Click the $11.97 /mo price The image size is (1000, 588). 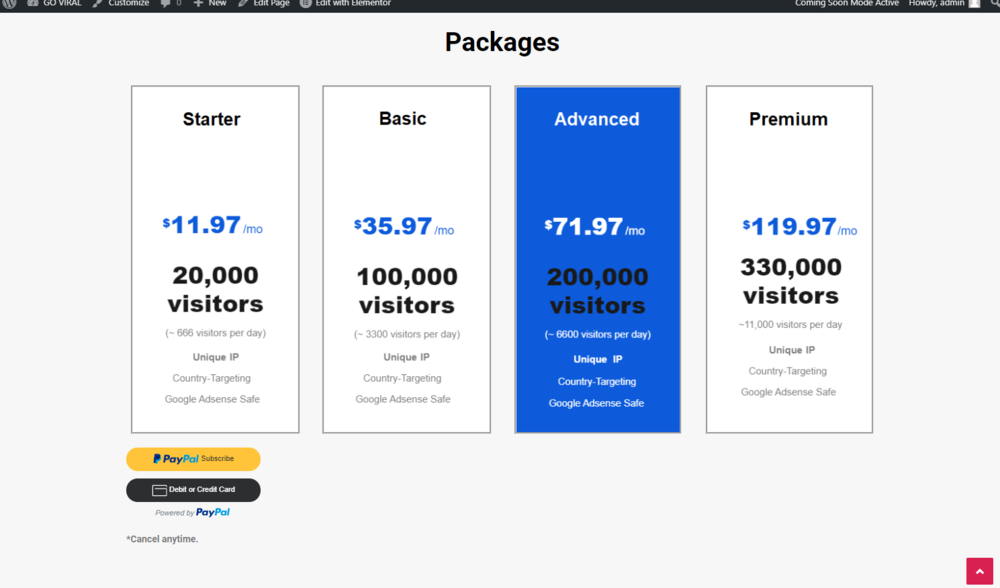212,225
